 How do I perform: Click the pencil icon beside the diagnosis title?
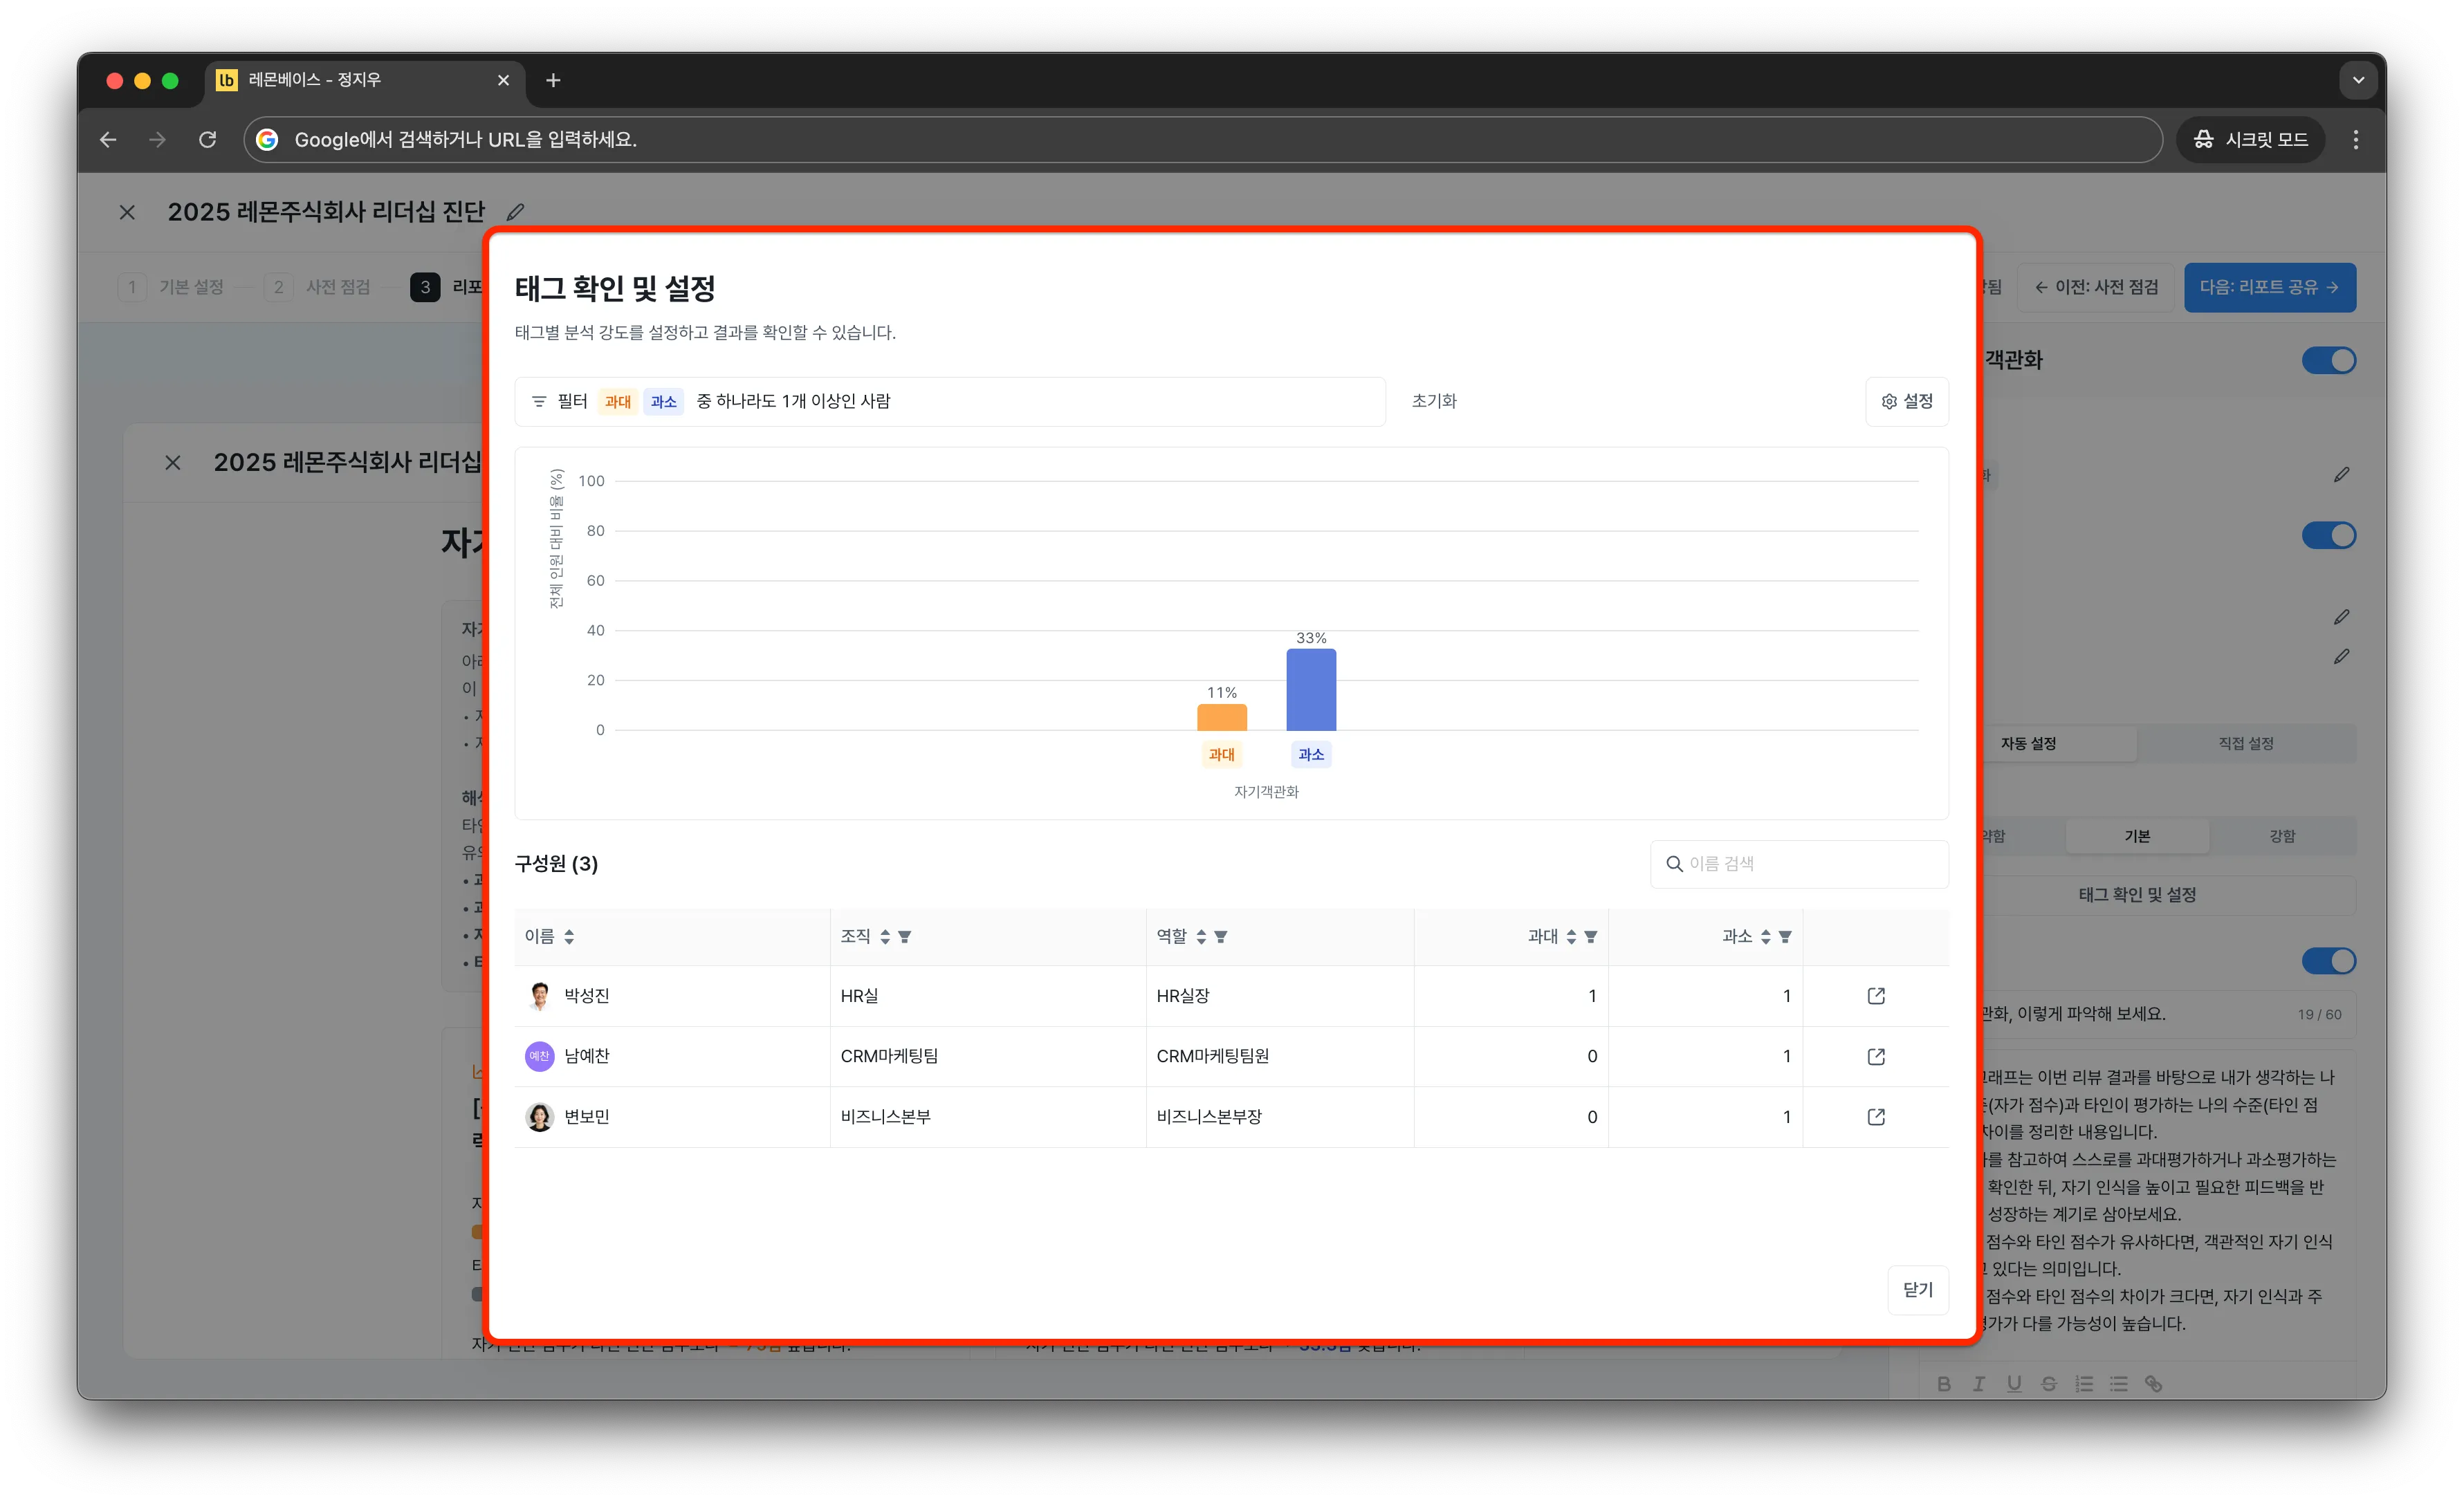[x=515, y=212]
